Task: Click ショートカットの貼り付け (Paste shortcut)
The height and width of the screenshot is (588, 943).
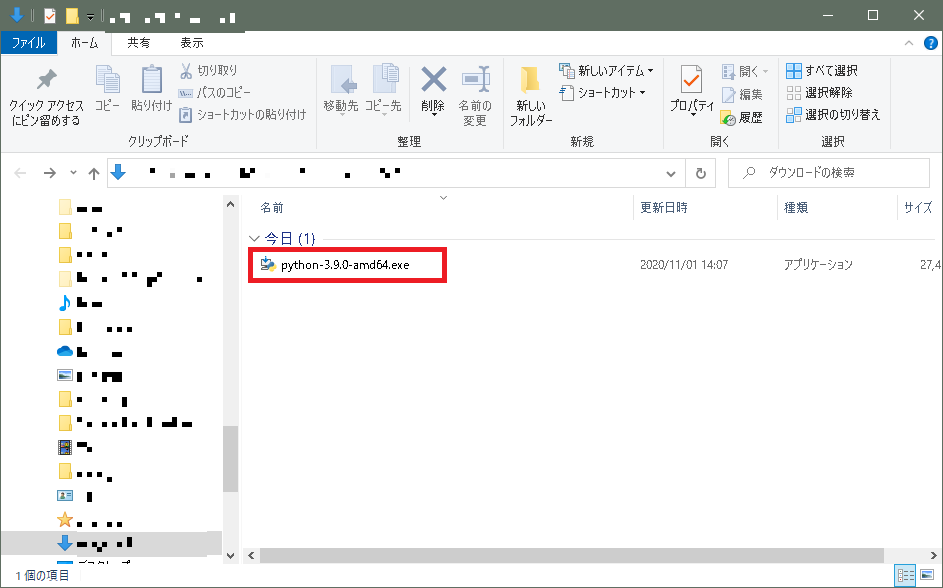Action: coord(242,114)
